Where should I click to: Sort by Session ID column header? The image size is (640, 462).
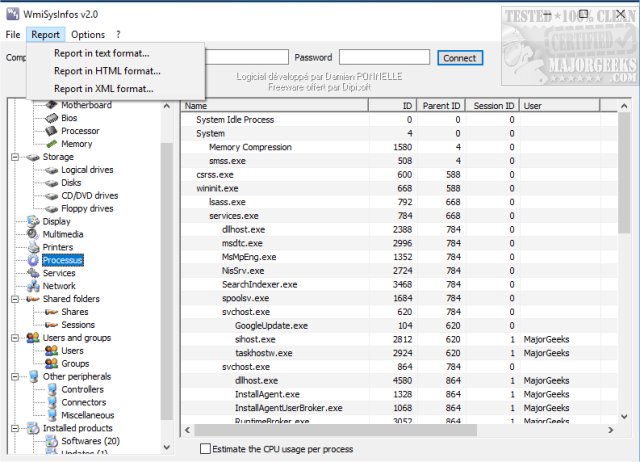[x=493, y=106]
